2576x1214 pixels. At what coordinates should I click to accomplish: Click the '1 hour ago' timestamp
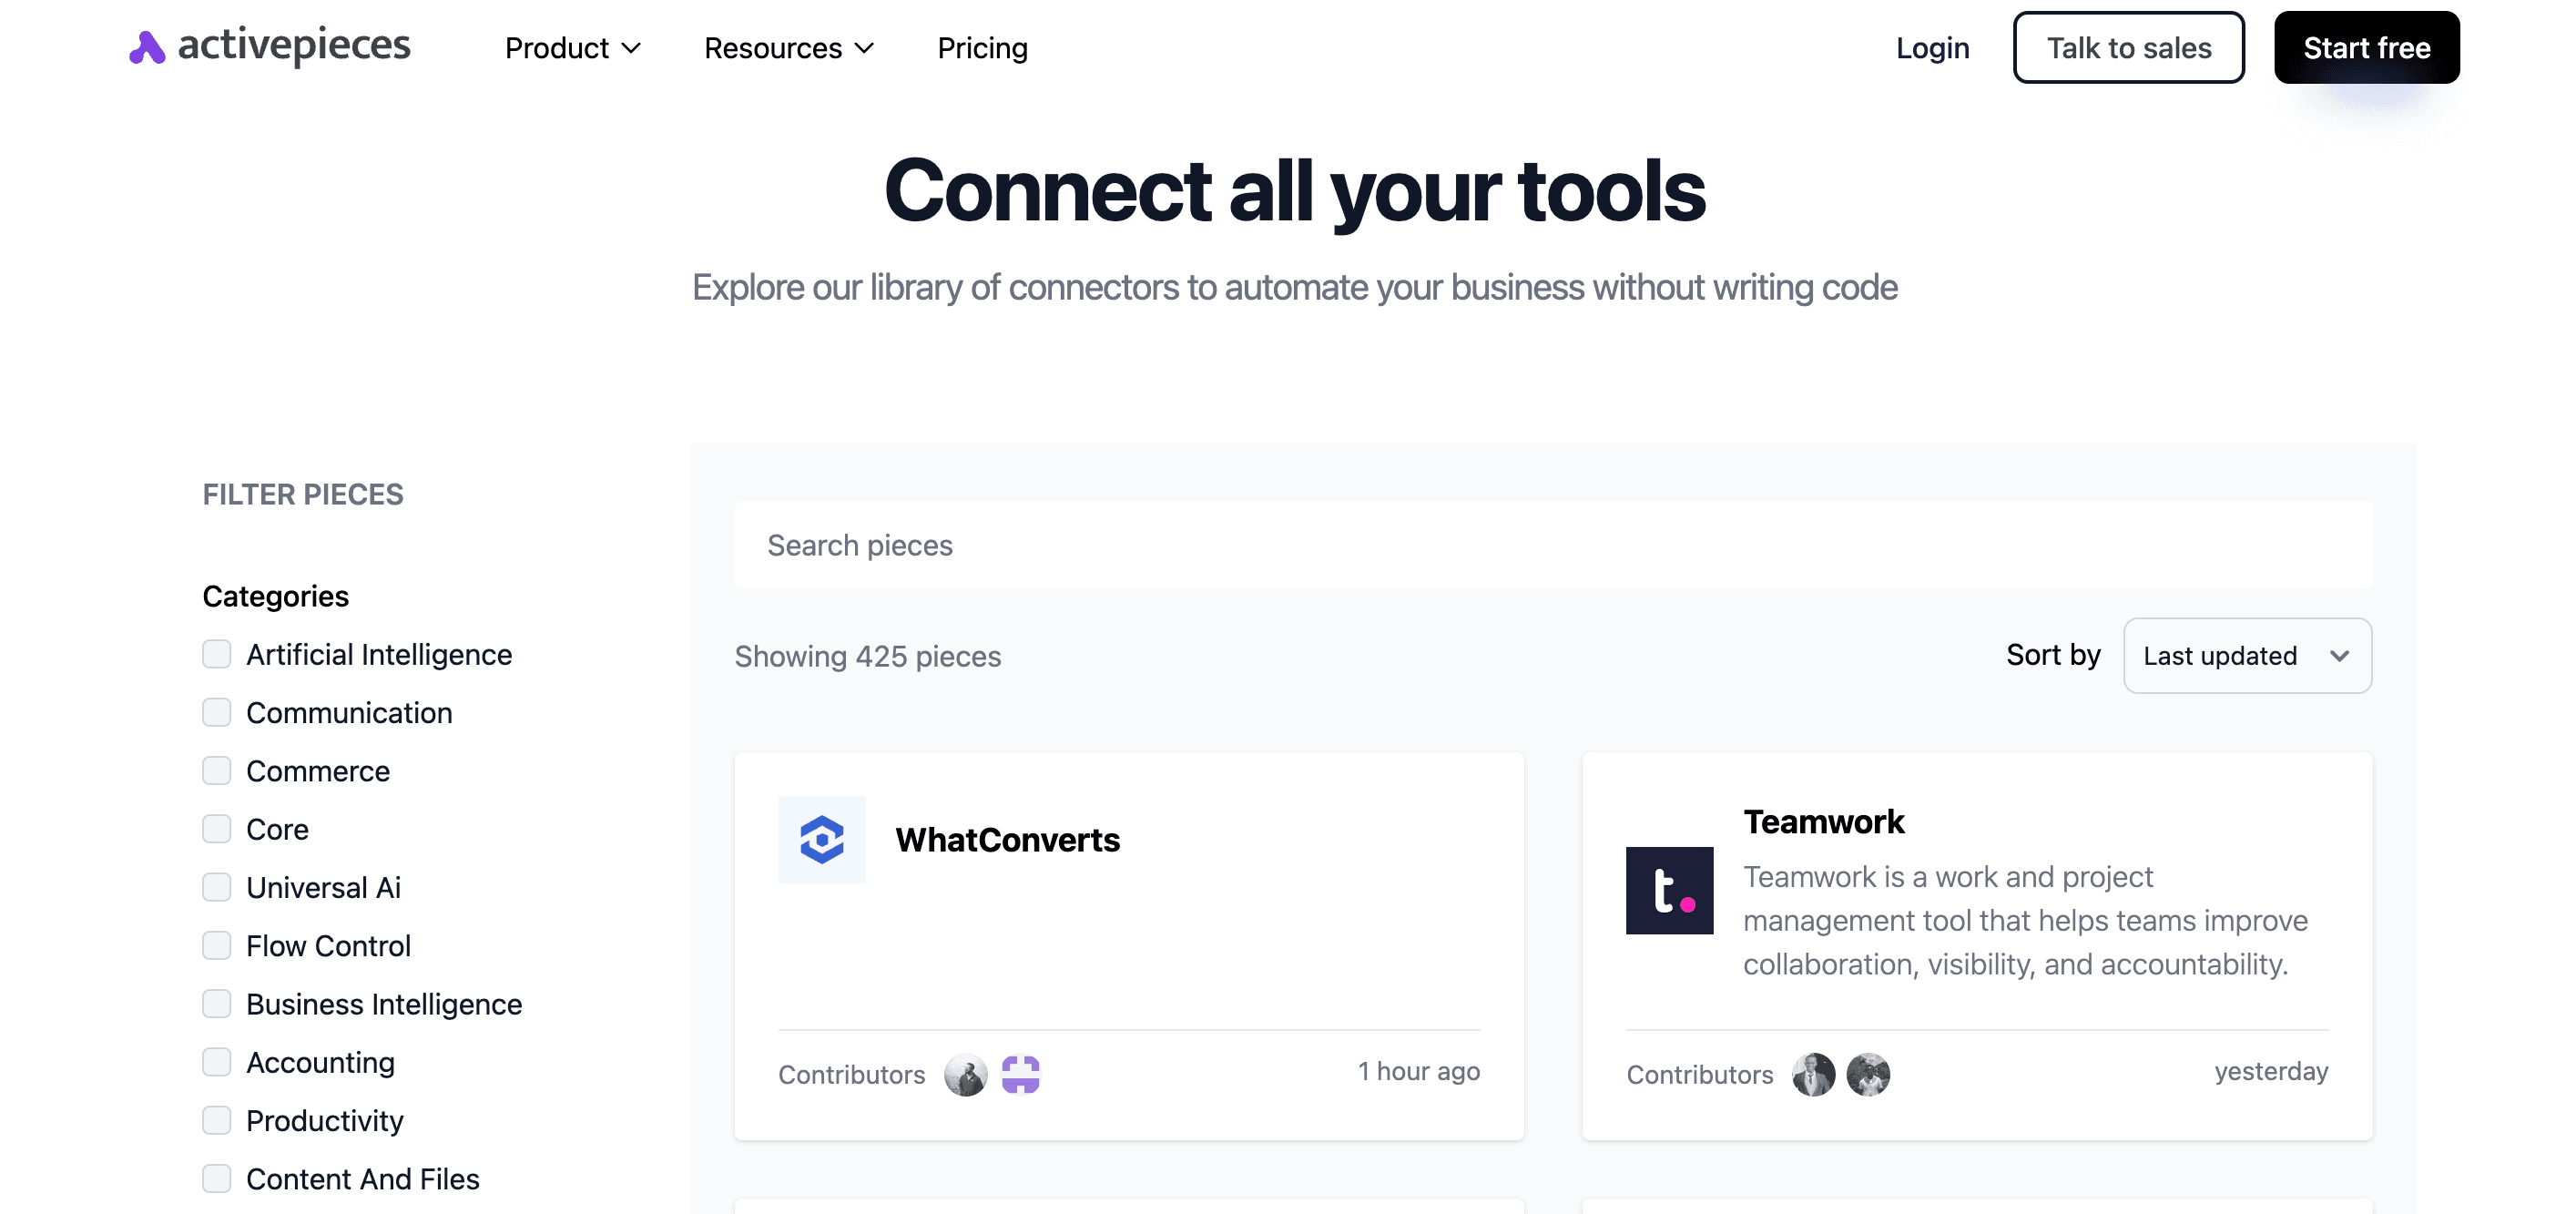[1418, 1071]
